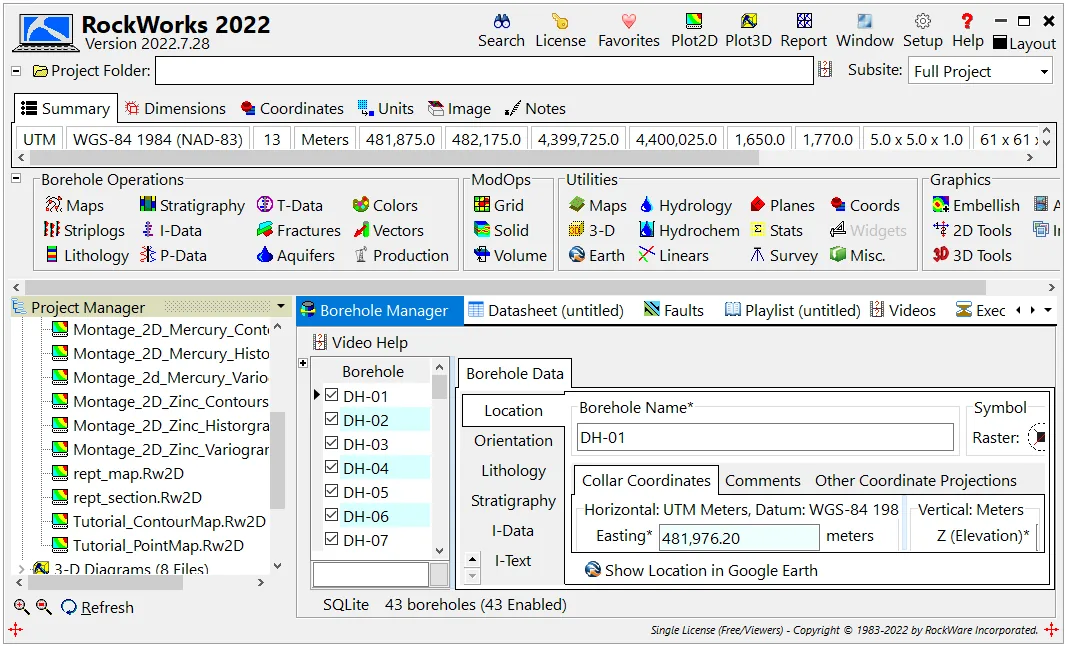Viewport: 1066px width, 646px height.
Task: Click the Raster symbol swatch
Action: (1037, 437)
